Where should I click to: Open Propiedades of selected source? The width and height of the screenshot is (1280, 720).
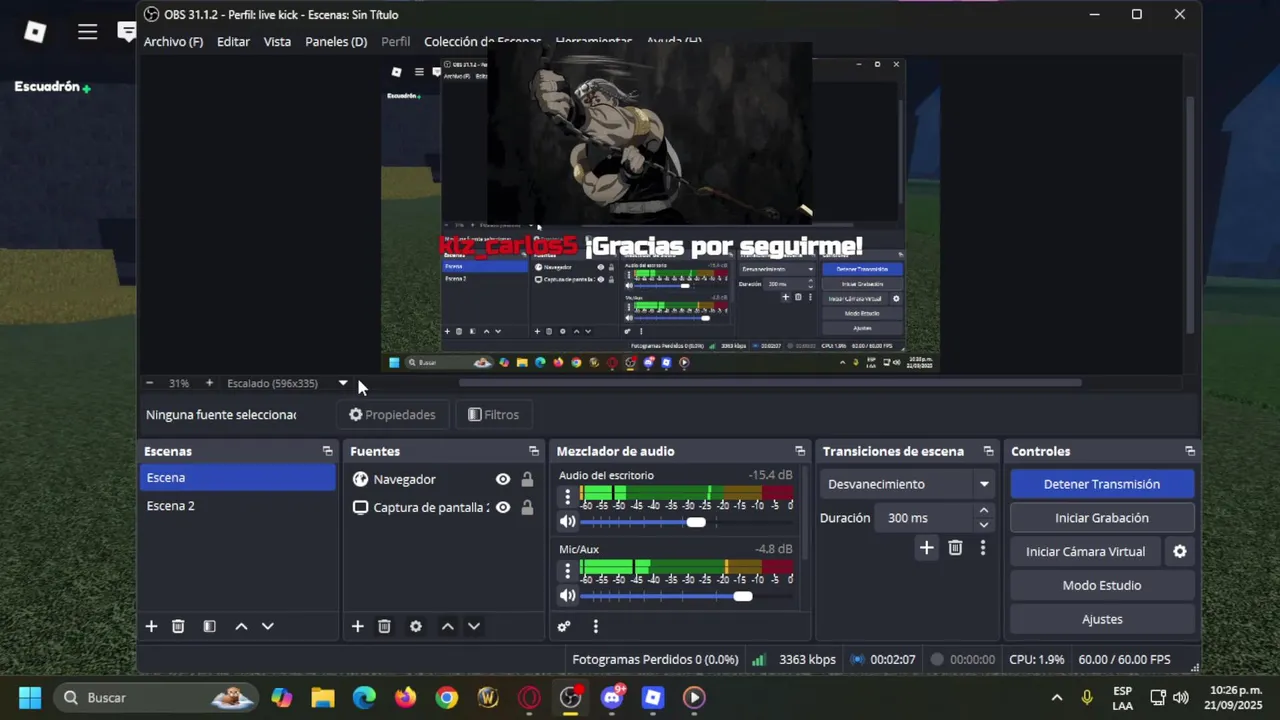pyautogui.click(x=392, y=414)
